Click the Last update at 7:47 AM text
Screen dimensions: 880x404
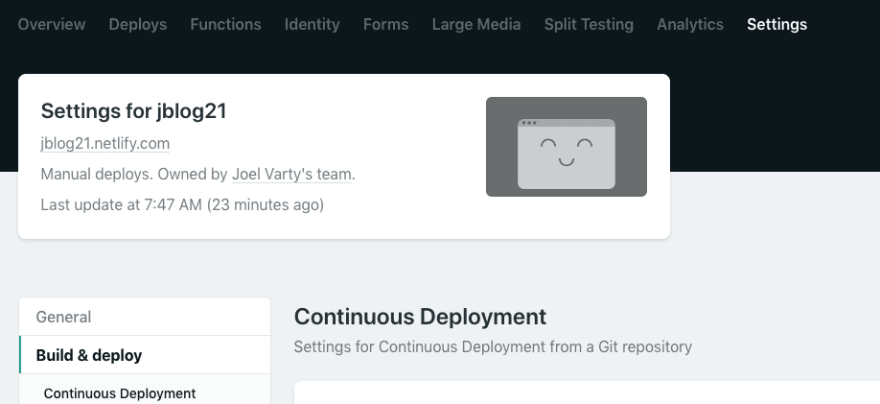coord(182,205)
